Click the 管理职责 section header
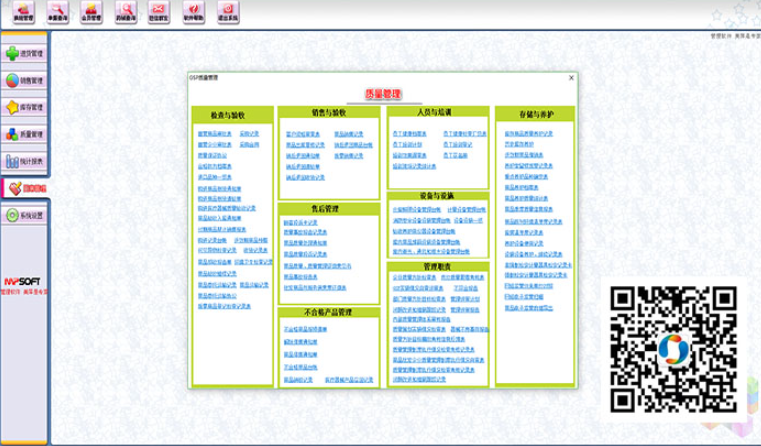The image size is (761, 446). pyautogui.click(x=437, y=267)
